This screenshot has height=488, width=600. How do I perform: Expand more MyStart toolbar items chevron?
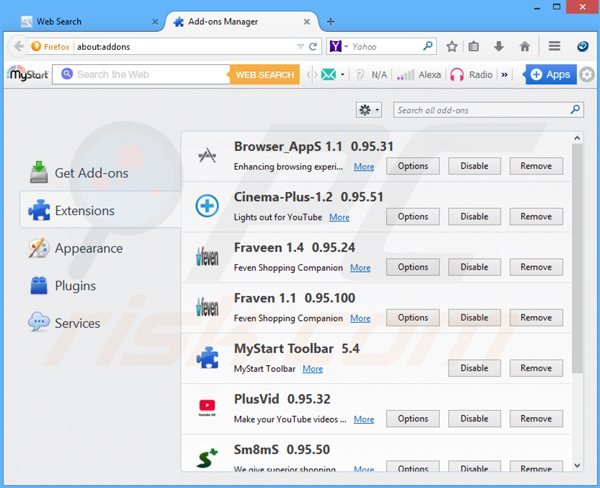pyautogui.click(x=504, y=75)
